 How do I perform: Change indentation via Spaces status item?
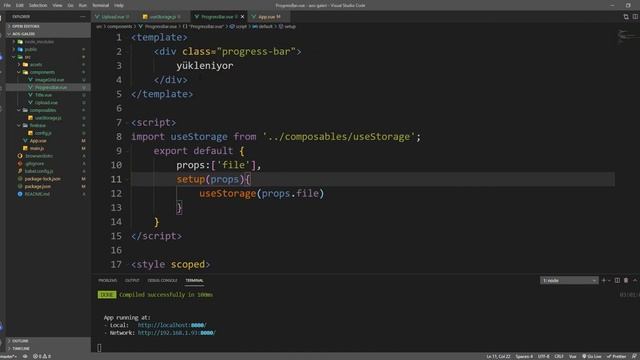click(524, 356)
